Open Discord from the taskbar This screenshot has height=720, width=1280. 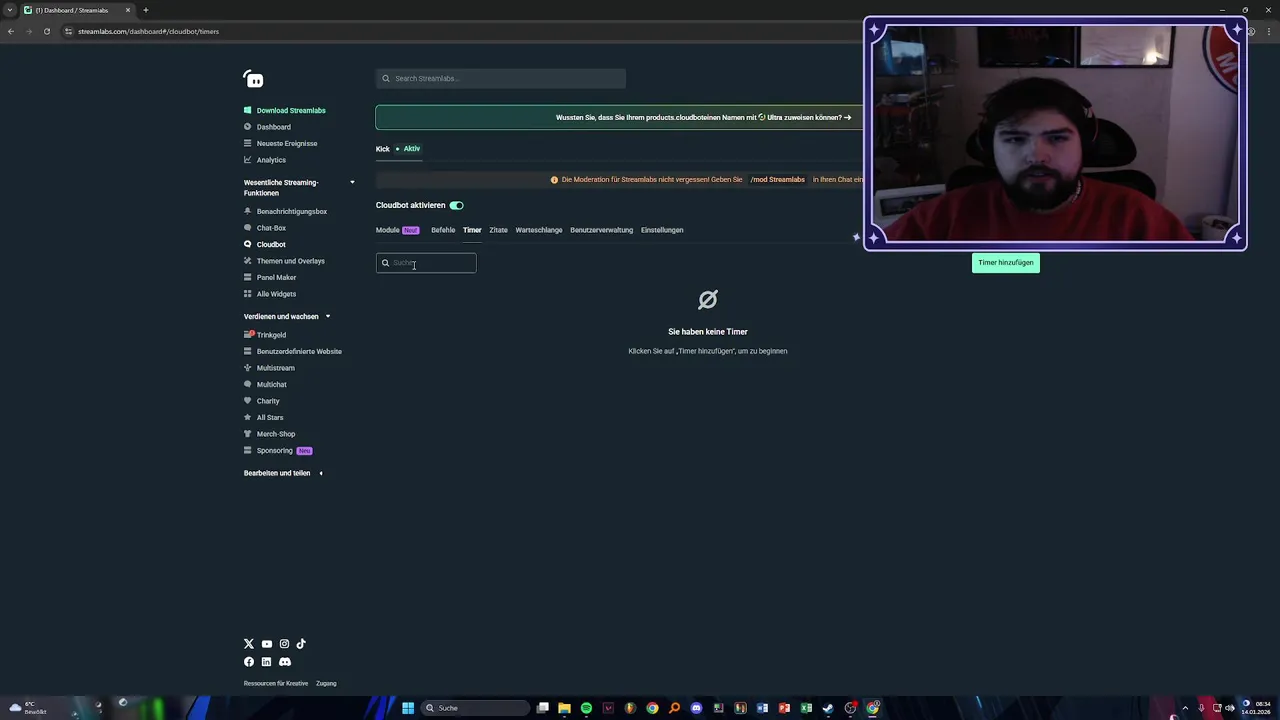[696, 708]
